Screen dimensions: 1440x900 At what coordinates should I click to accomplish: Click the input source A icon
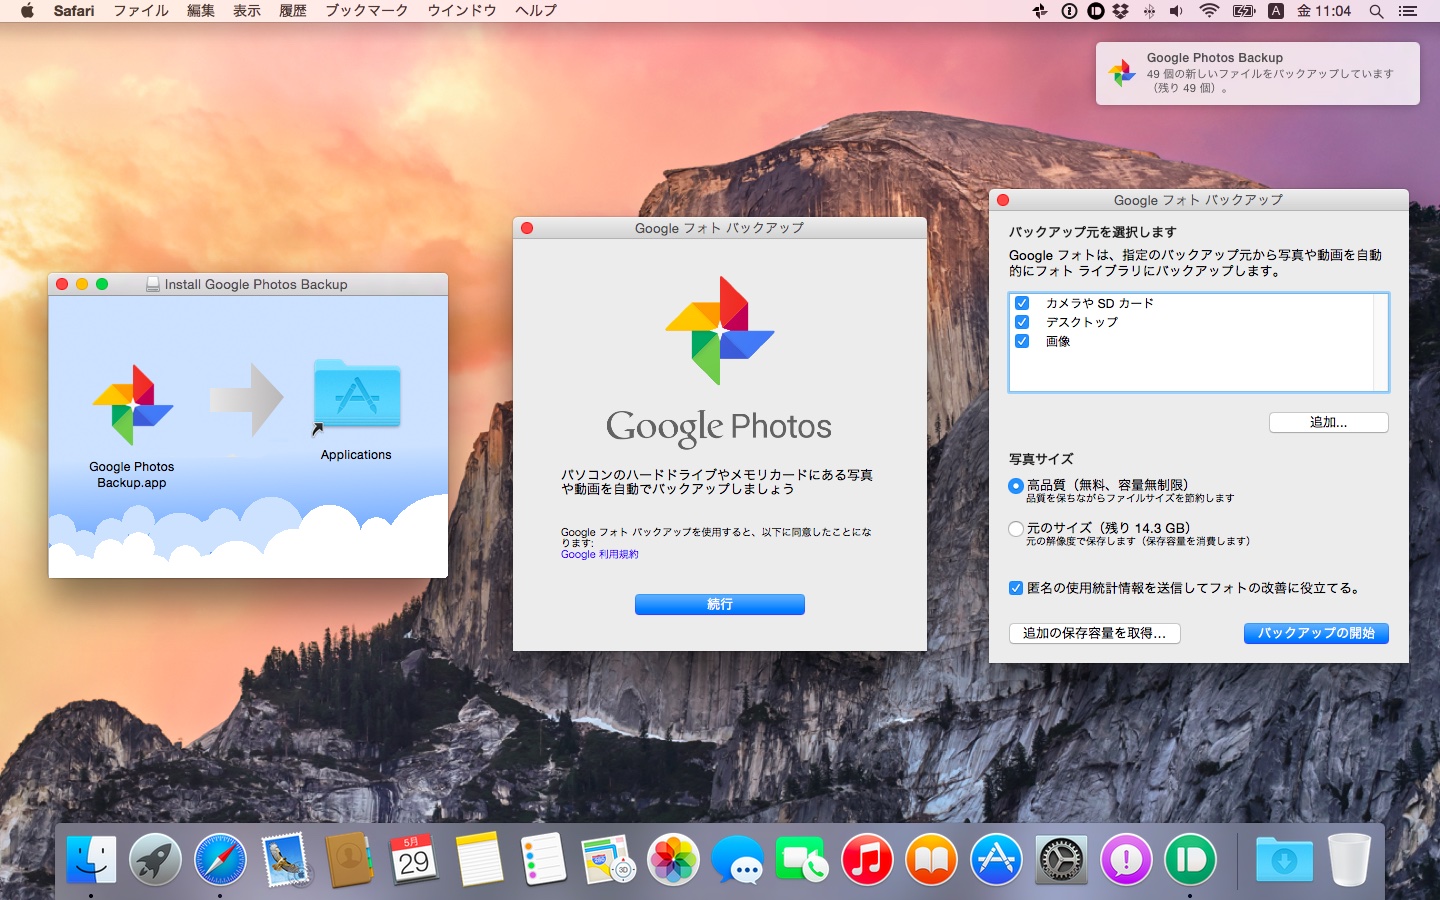[x=1276, y=11]
